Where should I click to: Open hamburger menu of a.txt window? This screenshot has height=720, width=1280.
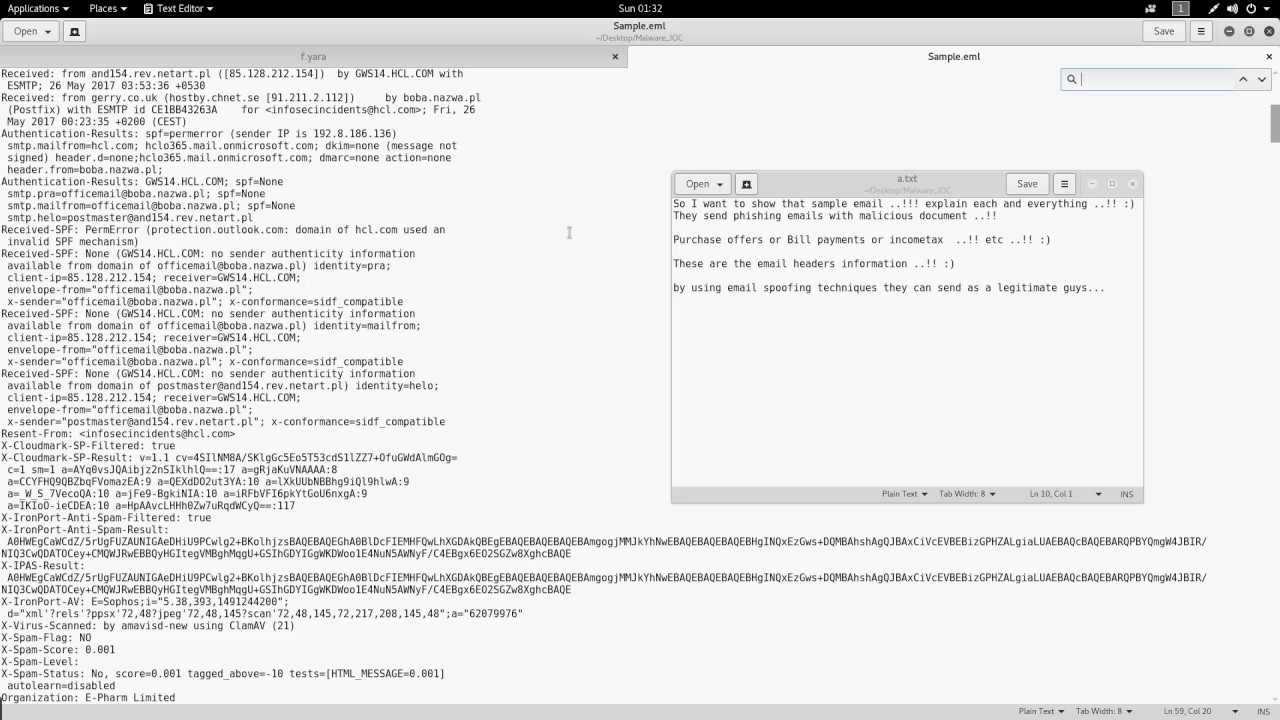coord(1064,184)
